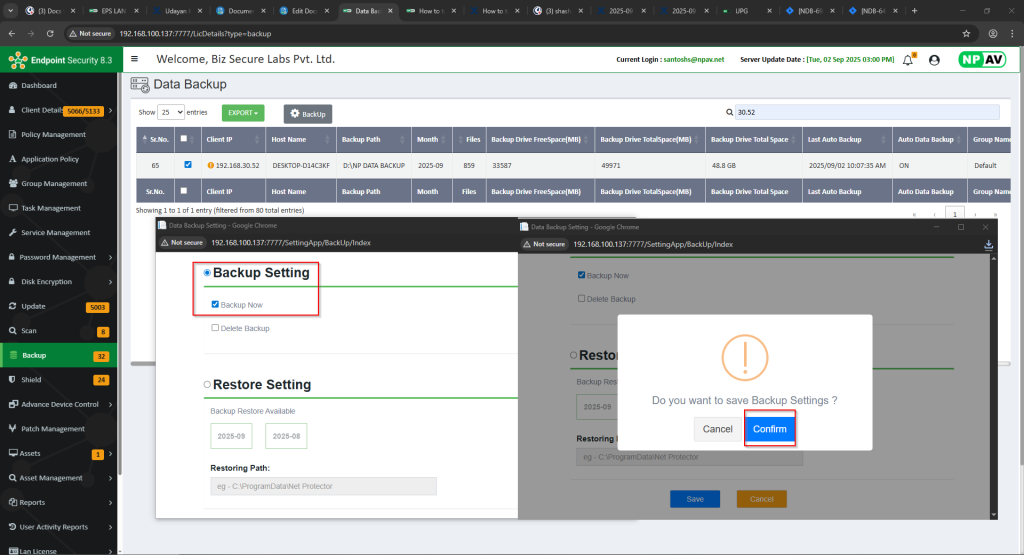Click the hamburger menu icon beside Welcome
This screenshot has height=555, width=1024.
pyautogui.click(x=134, y=59)
